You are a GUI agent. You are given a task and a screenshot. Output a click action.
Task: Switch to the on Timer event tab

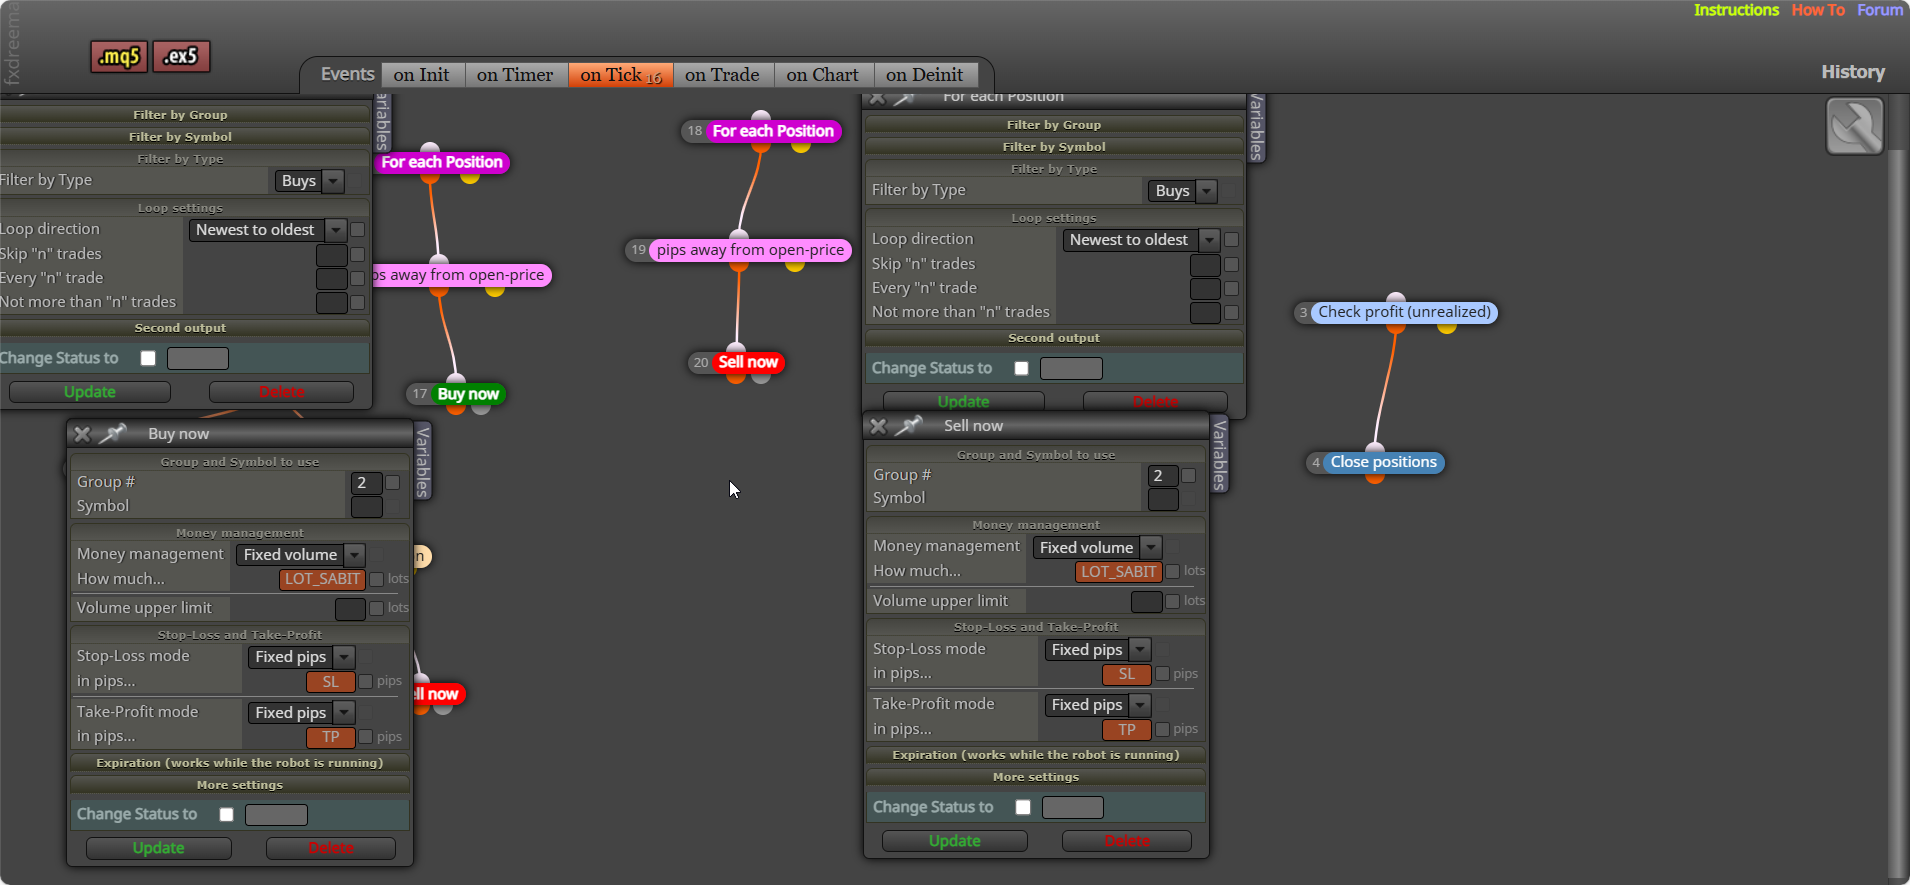coord(515,75)
